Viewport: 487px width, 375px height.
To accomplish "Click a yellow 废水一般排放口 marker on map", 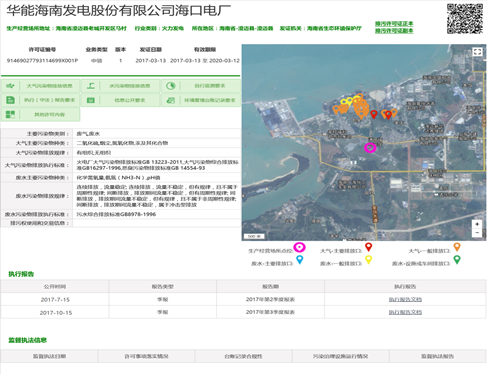I will (344, 102).
